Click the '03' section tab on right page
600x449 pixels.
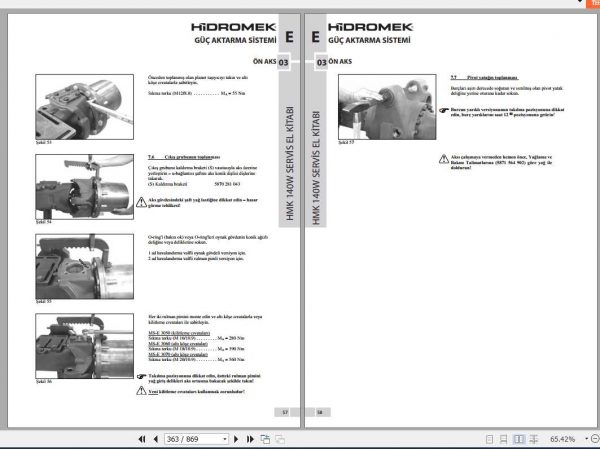pyautogui.click(x=321, y=62)
